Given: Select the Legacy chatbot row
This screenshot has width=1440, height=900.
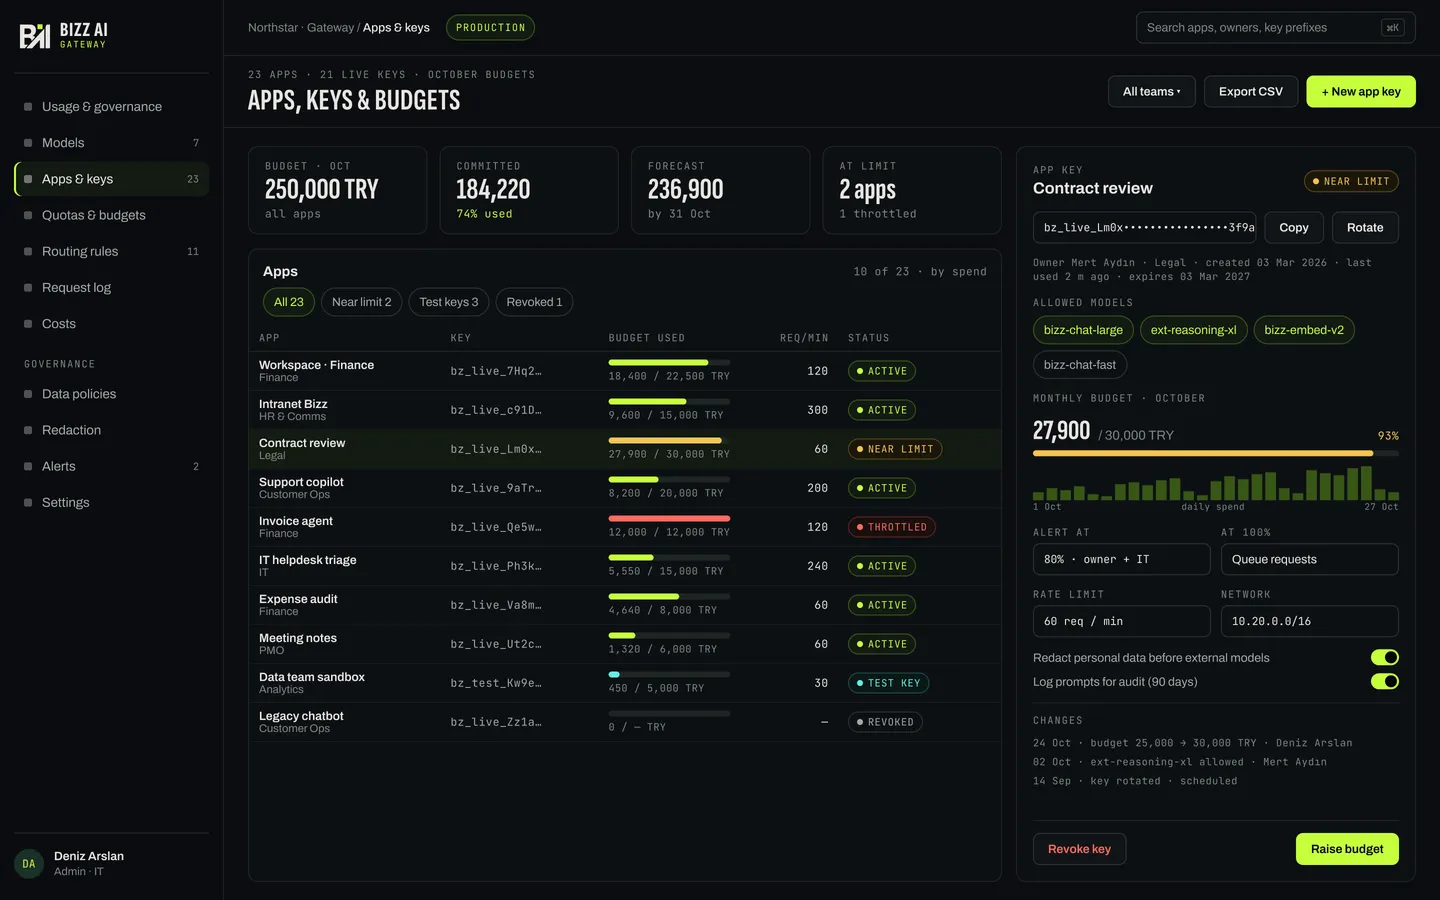Looking at the screenshot, I should point(625,722).
